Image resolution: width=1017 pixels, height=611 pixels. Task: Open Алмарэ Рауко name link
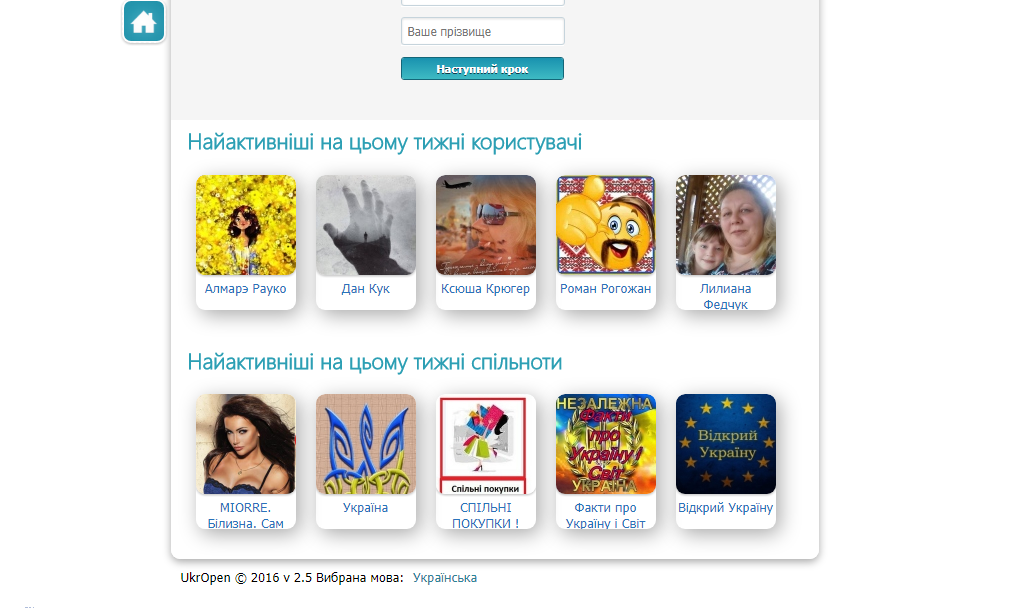(x=246, y=289)
